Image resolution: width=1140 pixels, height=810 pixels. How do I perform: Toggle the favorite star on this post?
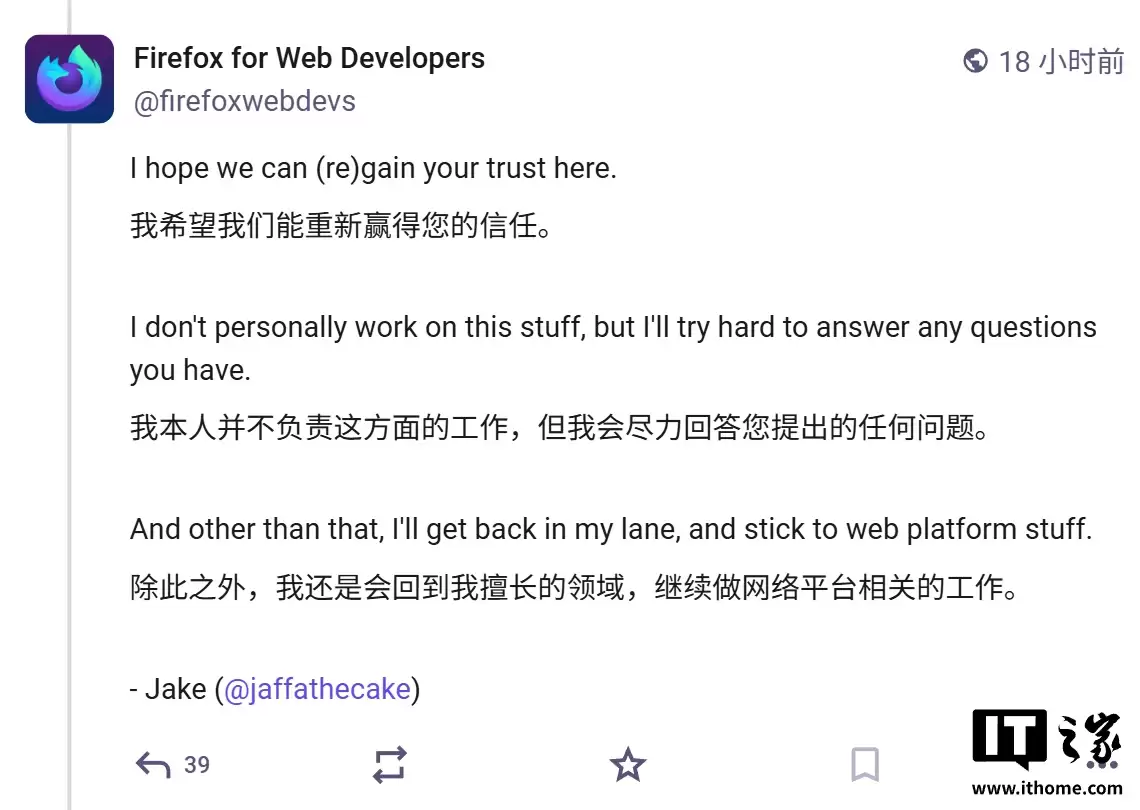(x=627, y=764)
